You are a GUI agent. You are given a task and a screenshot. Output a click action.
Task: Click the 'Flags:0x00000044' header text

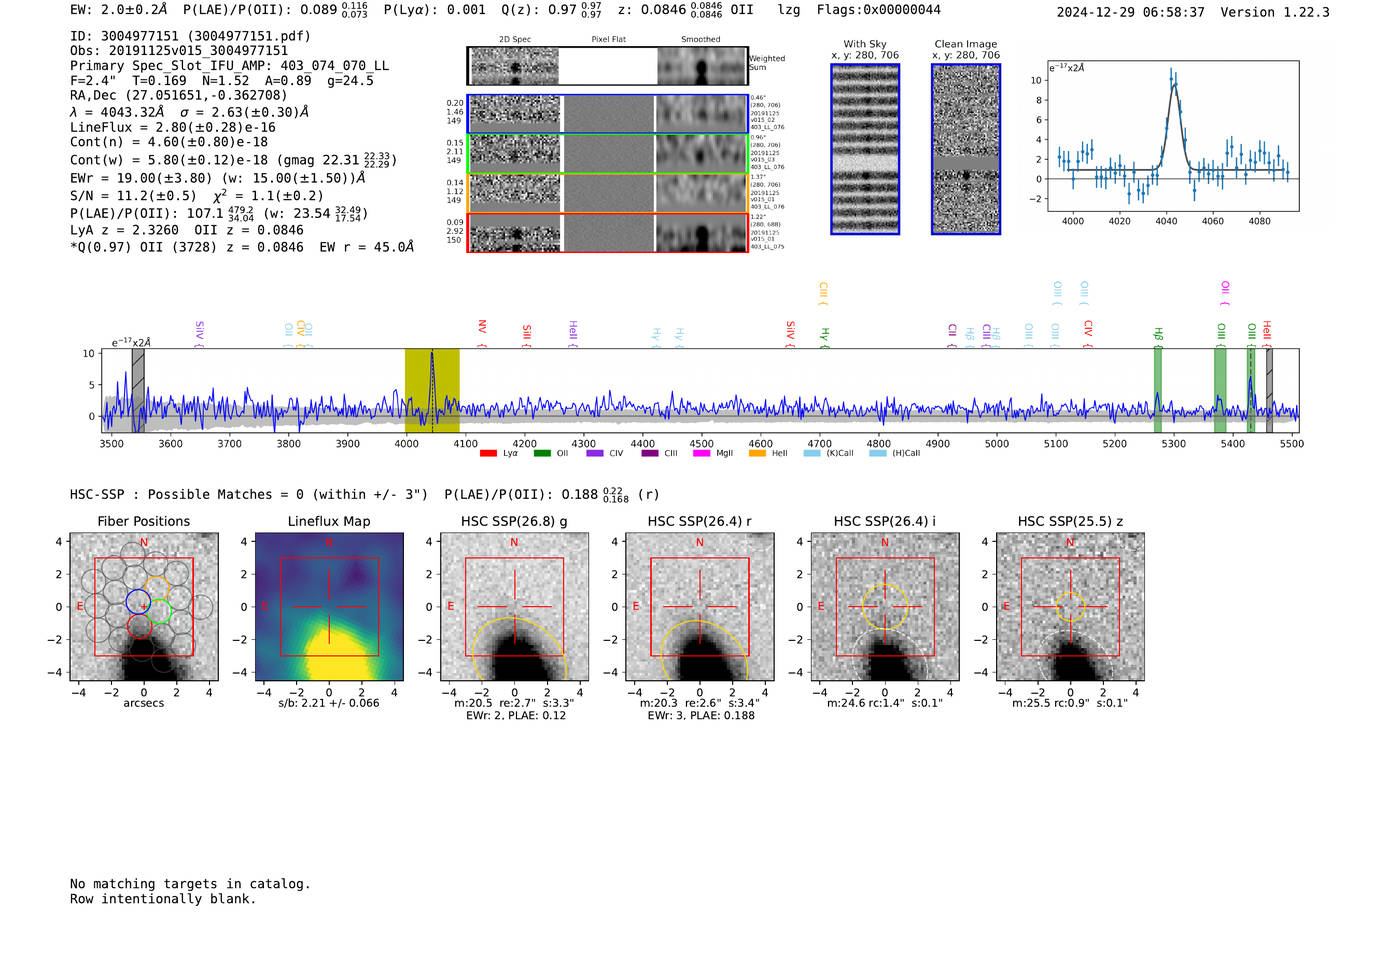[878, 10]
